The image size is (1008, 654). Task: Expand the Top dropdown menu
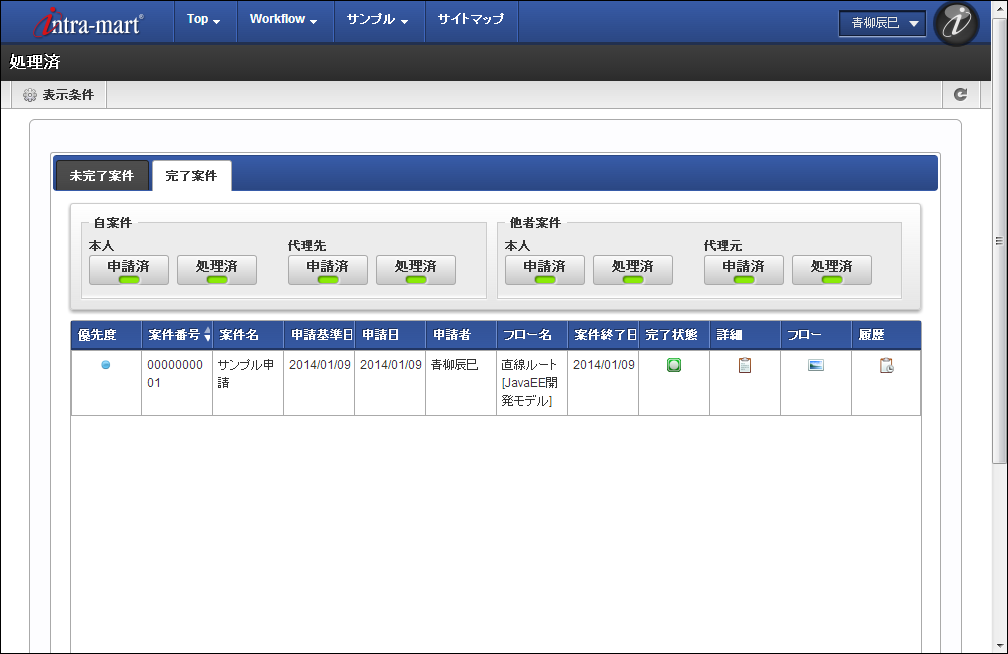pyautogui.click(x=203, y=20)
